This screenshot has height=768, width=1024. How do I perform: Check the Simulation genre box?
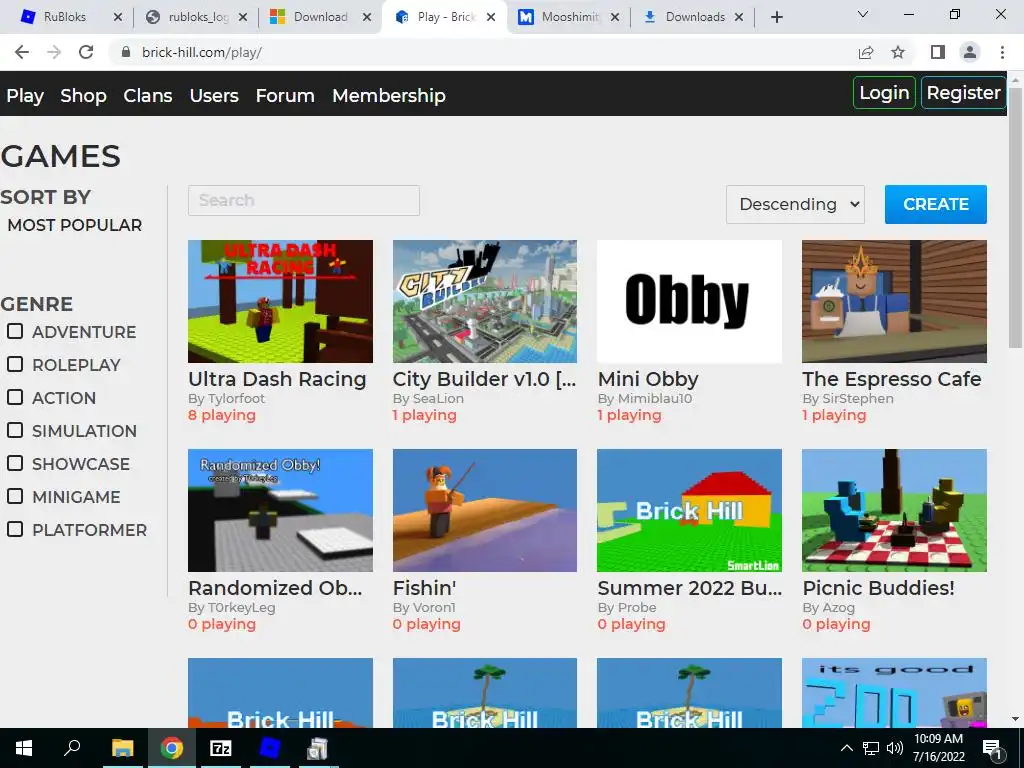[14, 430]
